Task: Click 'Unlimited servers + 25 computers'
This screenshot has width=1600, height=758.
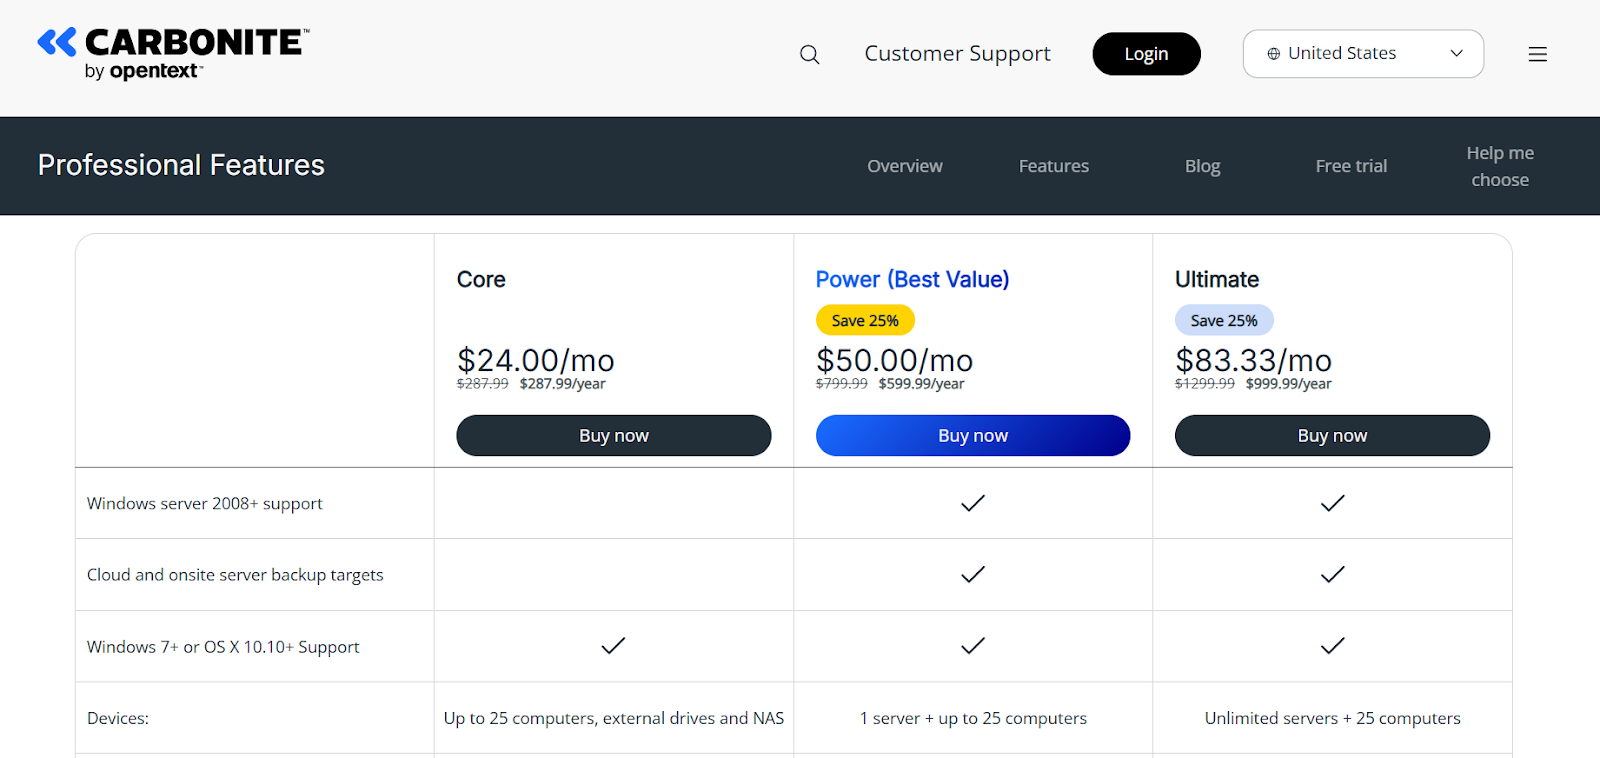Action: 1332,718
